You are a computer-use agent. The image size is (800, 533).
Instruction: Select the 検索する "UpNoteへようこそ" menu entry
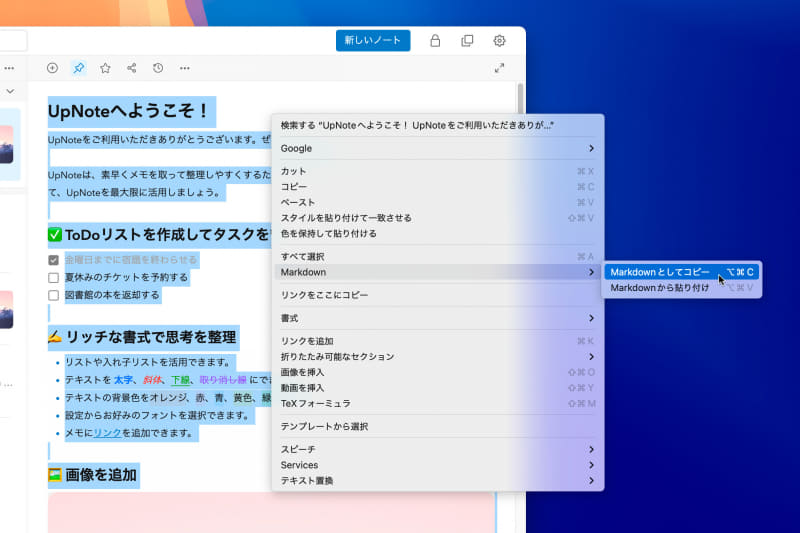pyautogui.click(x=438, y=125)
